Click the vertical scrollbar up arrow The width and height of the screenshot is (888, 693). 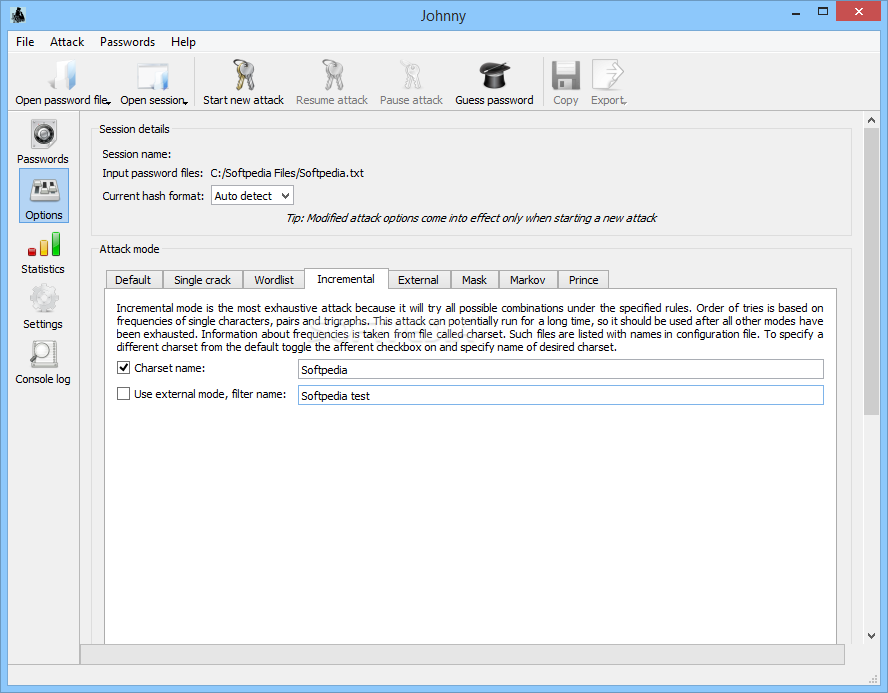point(872,120)
